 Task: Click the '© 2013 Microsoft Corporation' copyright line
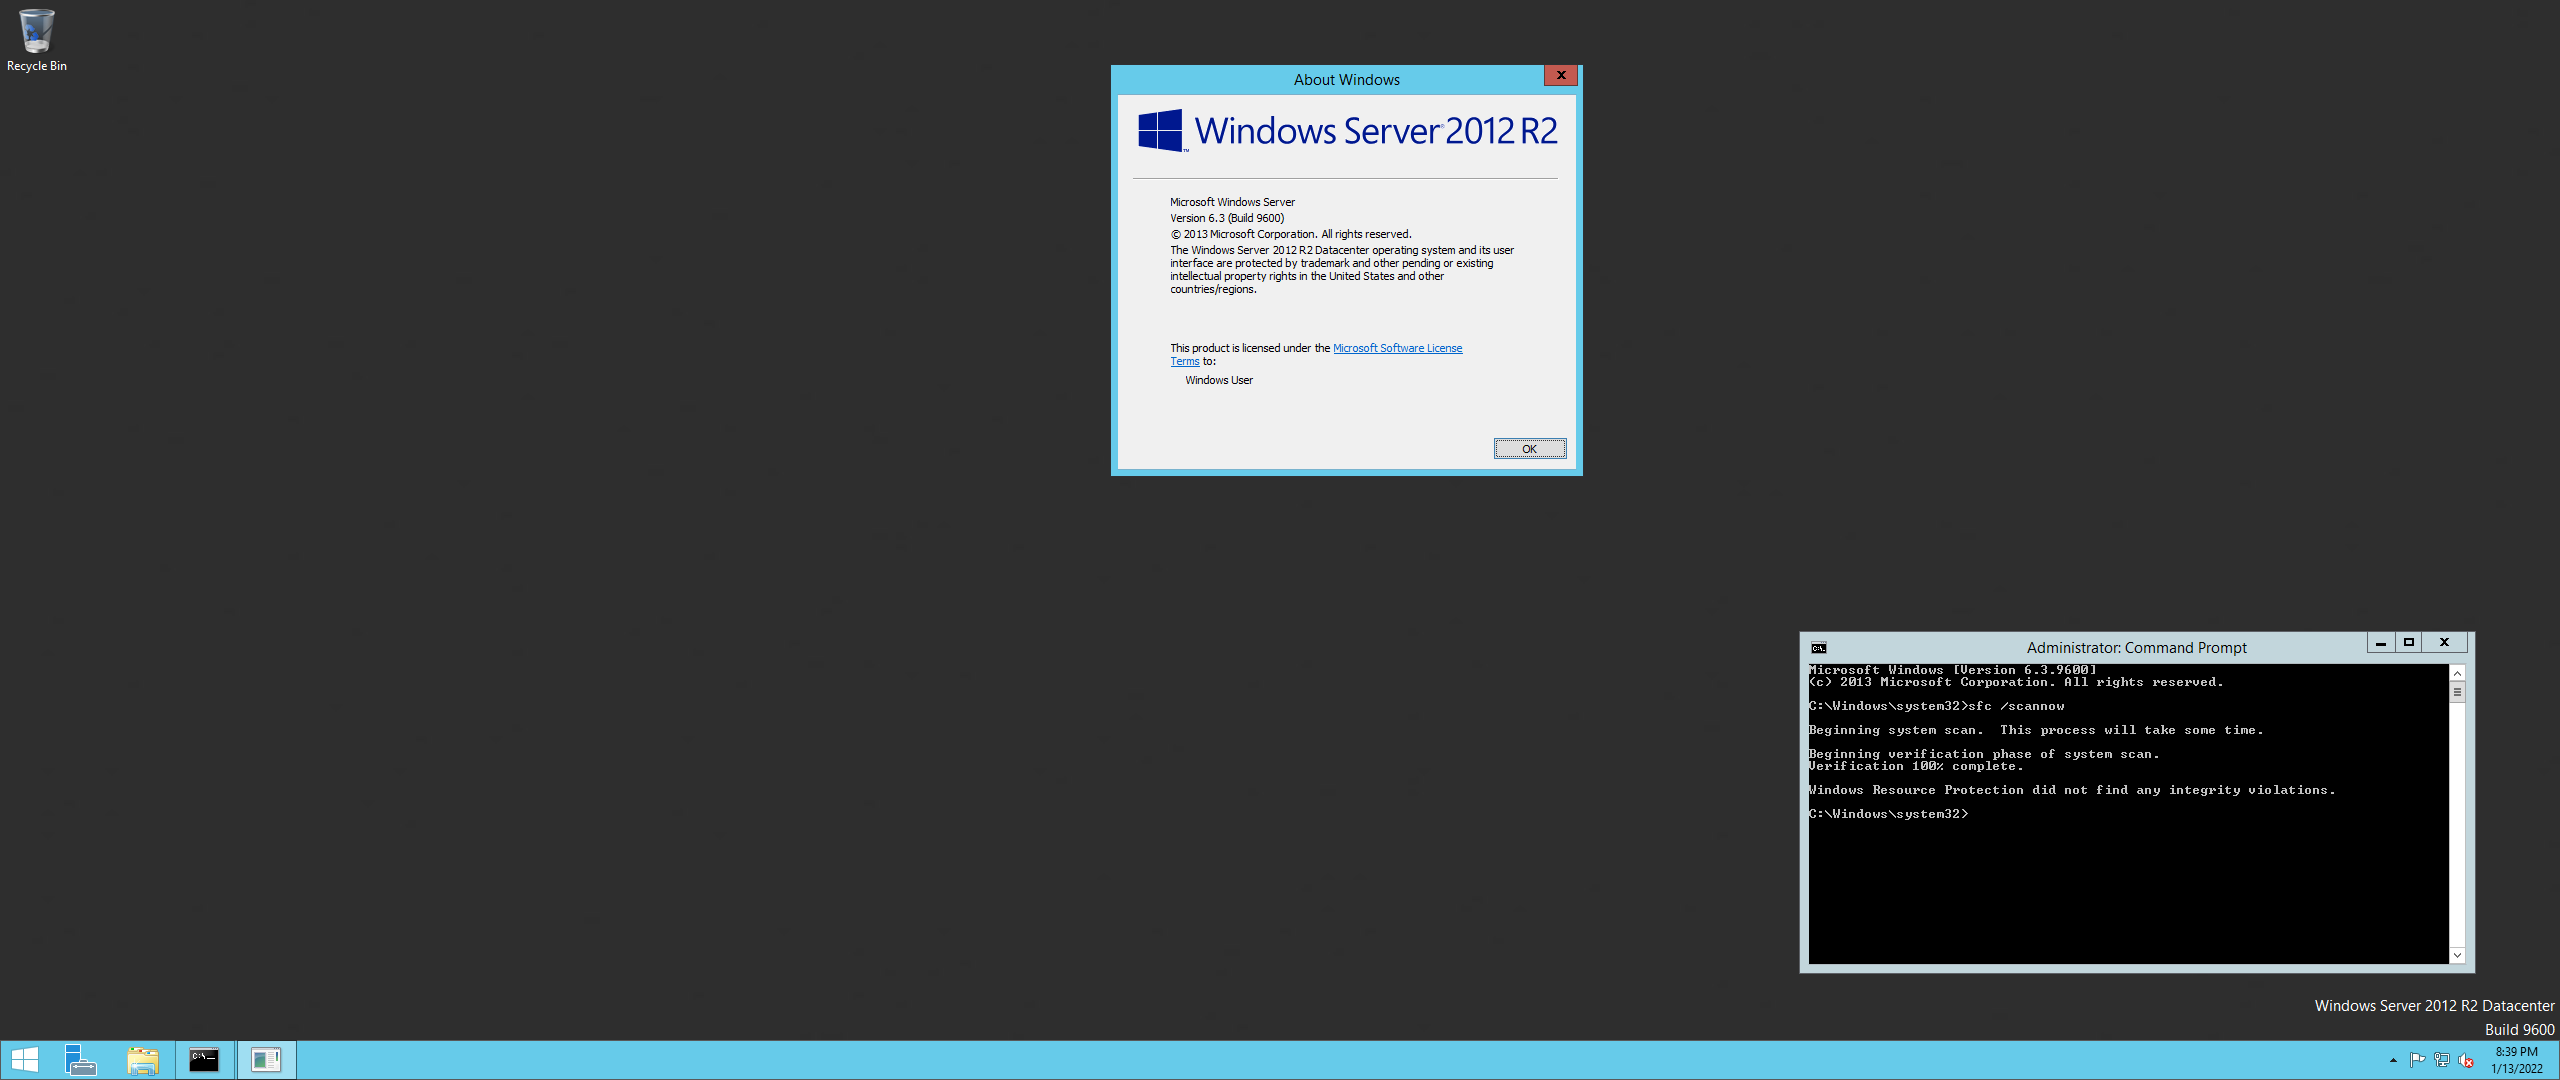[1291, 234]
